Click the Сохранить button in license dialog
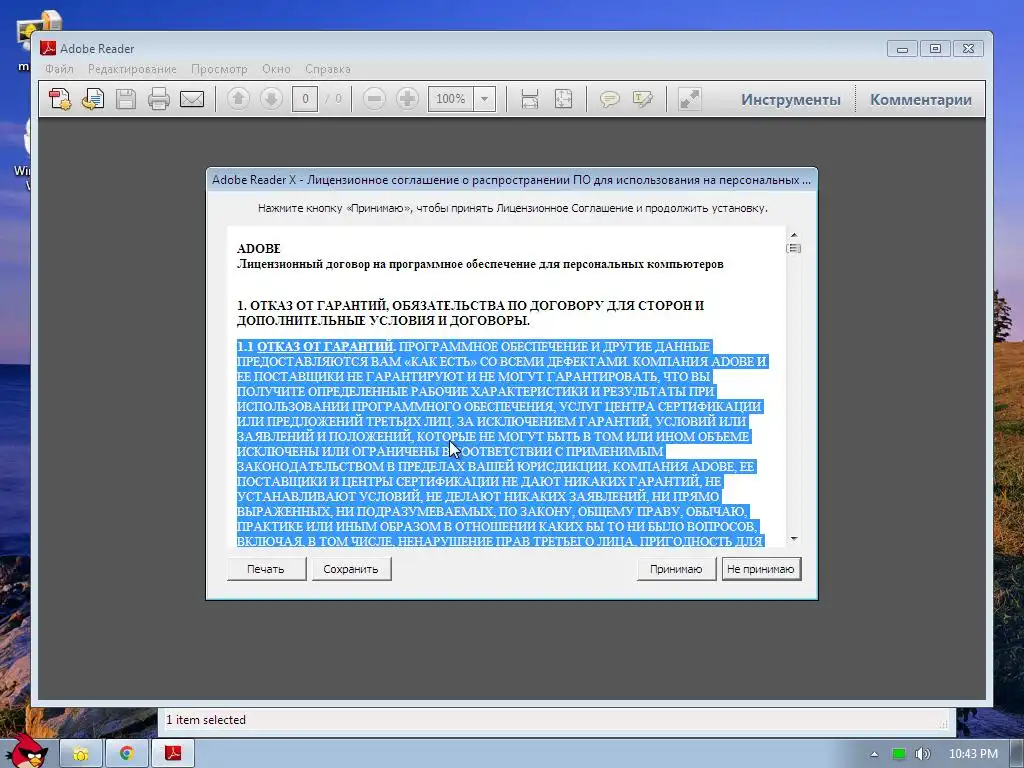This screenshot has height=768, width=1024. tap(351, 569)
